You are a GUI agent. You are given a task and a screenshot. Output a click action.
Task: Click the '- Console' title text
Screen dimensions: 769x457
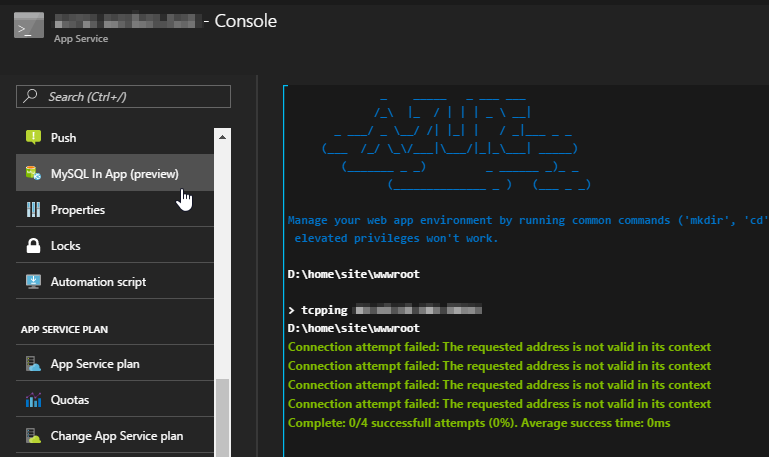(240, 21)
